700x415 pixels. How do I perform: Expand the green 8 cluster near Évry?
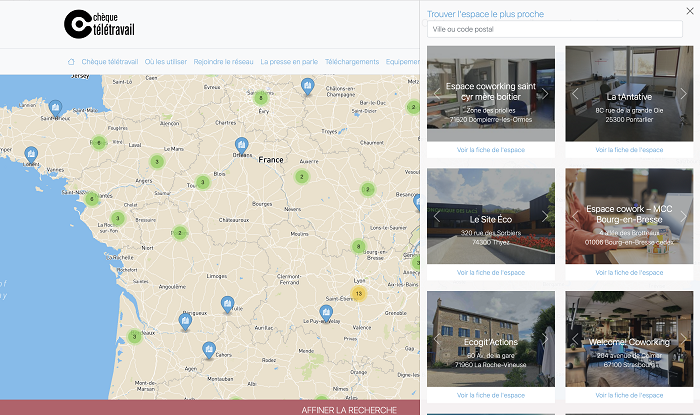(261, 98)
